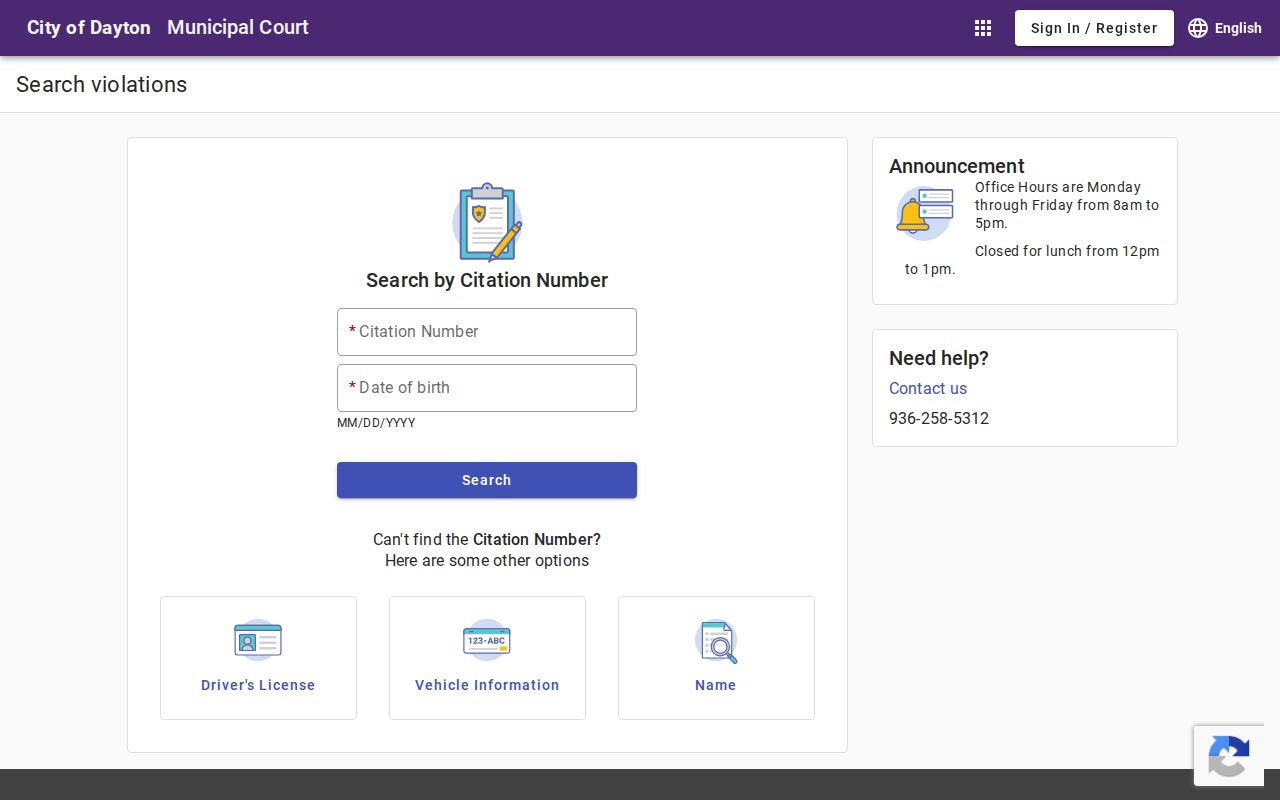
Task: Click the Office Hours announcement text
Action: pyautogui.click(x=1067, y=205)
